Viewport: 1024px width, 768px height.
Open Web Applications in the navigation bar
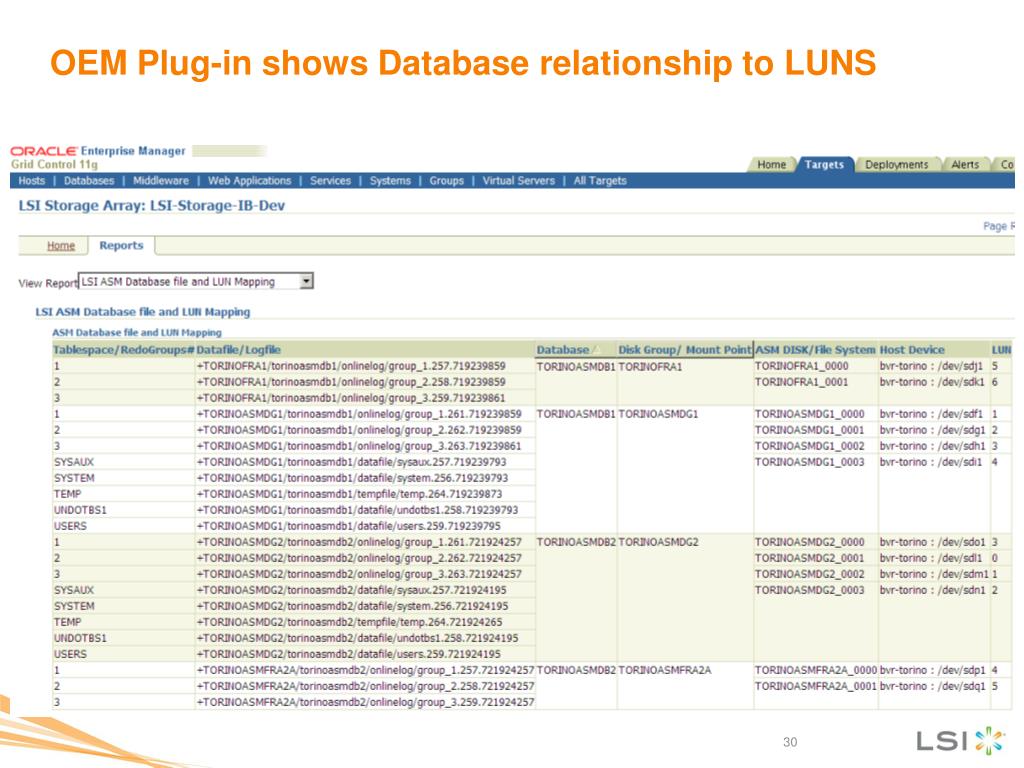click(249, 181)
